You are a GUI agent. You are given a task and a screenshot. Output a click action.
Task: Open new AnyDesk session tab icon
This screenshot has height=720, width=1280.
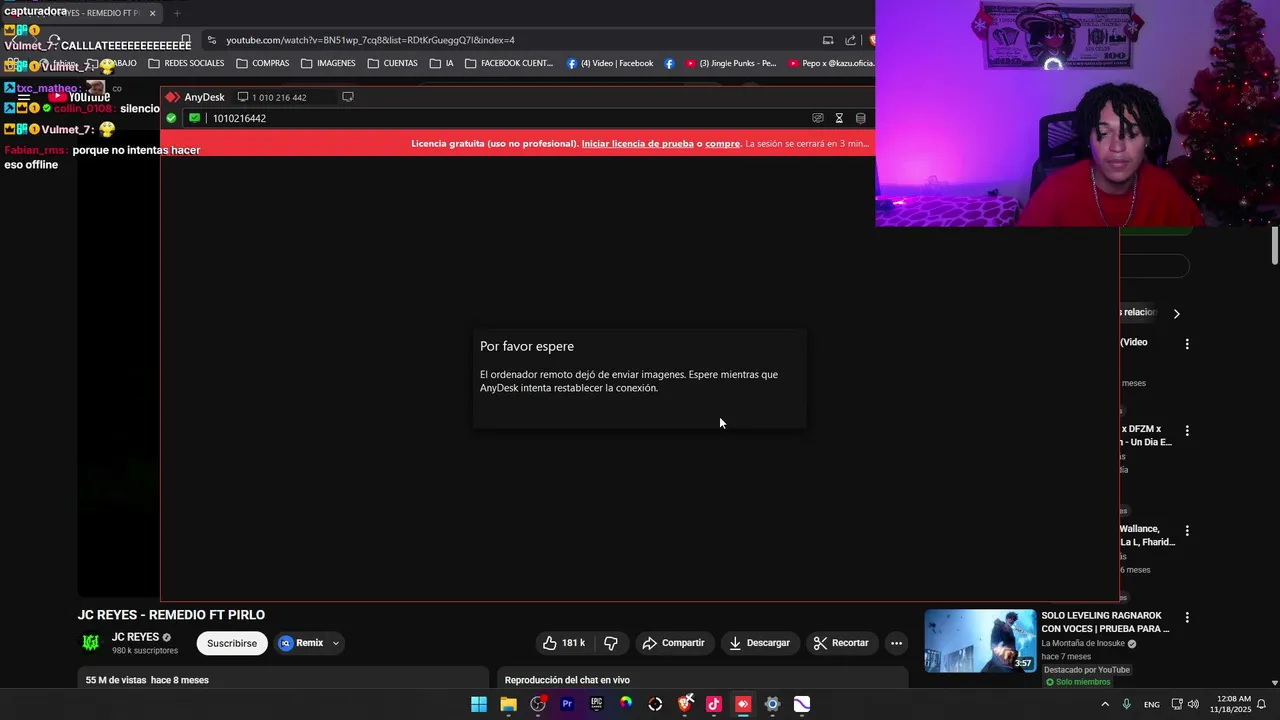click(x=348, y=97)
